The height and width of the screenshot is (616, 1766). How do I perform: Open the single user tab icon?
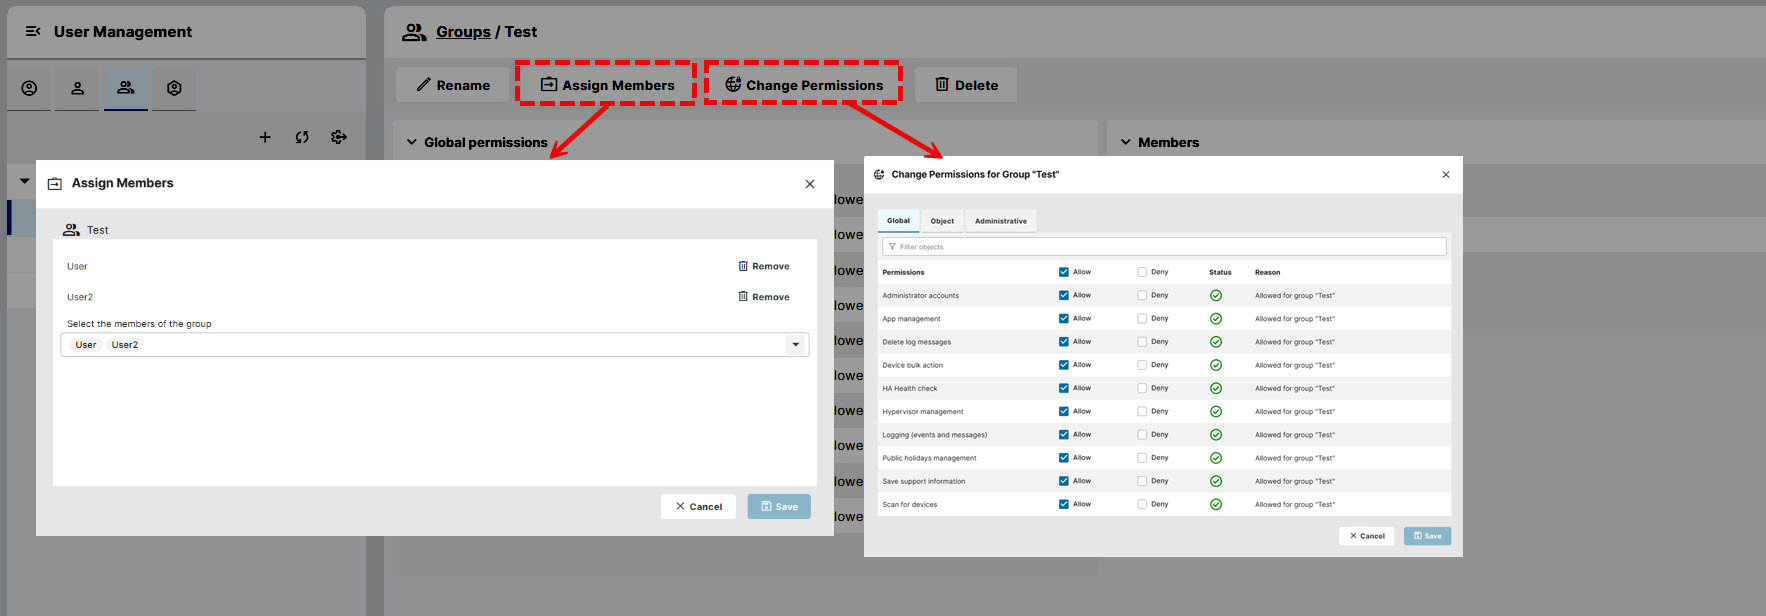(77, 88)
